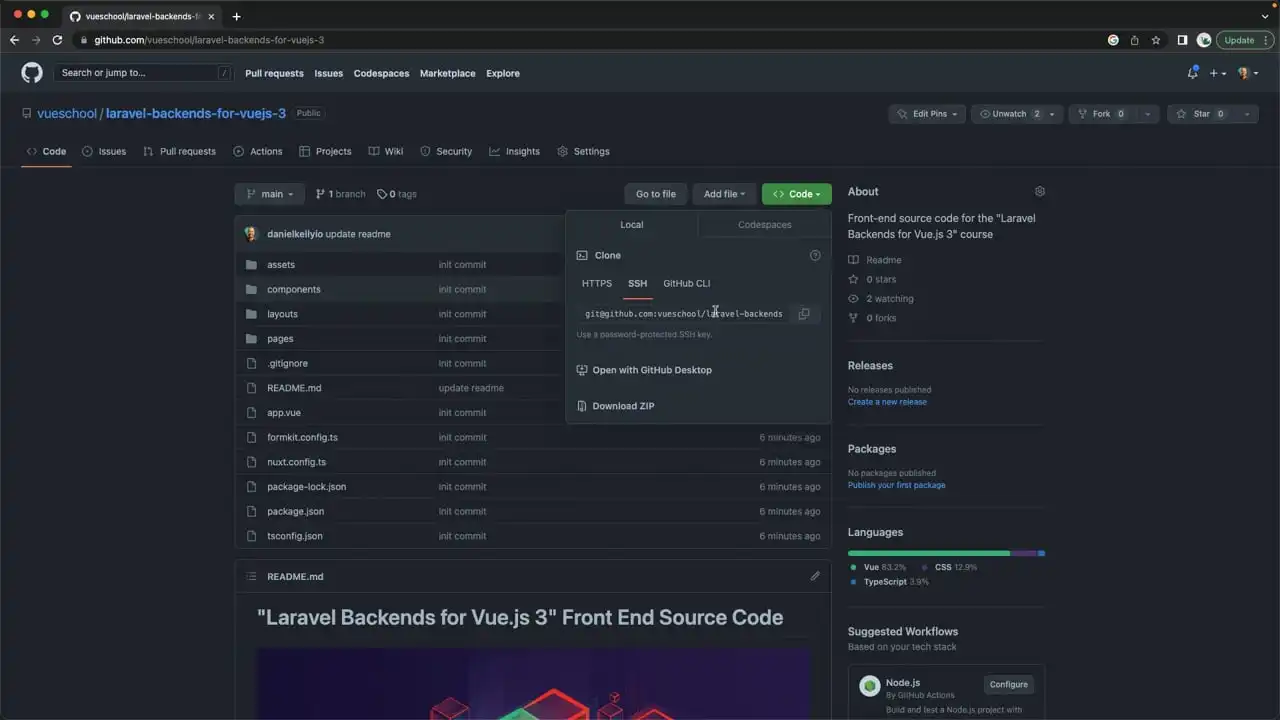Switch to Codespaces tab in popup
Viewport: 1280px width, 720px height.
tap(765, 225)
